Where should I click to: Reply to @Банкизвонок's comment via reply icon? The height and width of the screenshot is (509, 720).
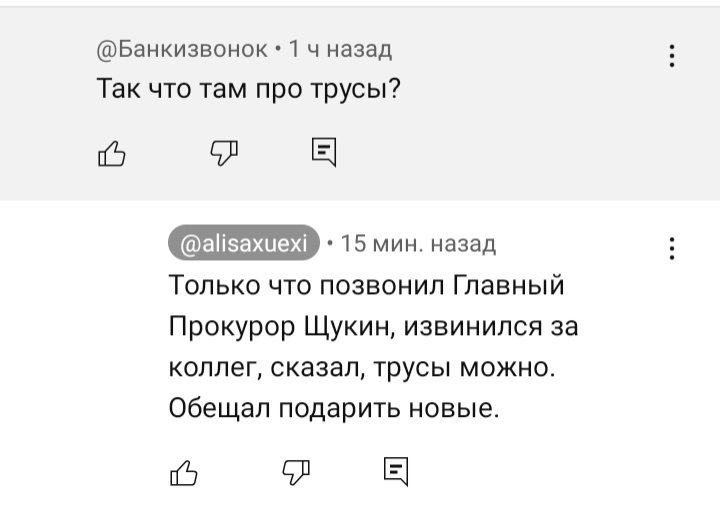click(x=324, y=152)
